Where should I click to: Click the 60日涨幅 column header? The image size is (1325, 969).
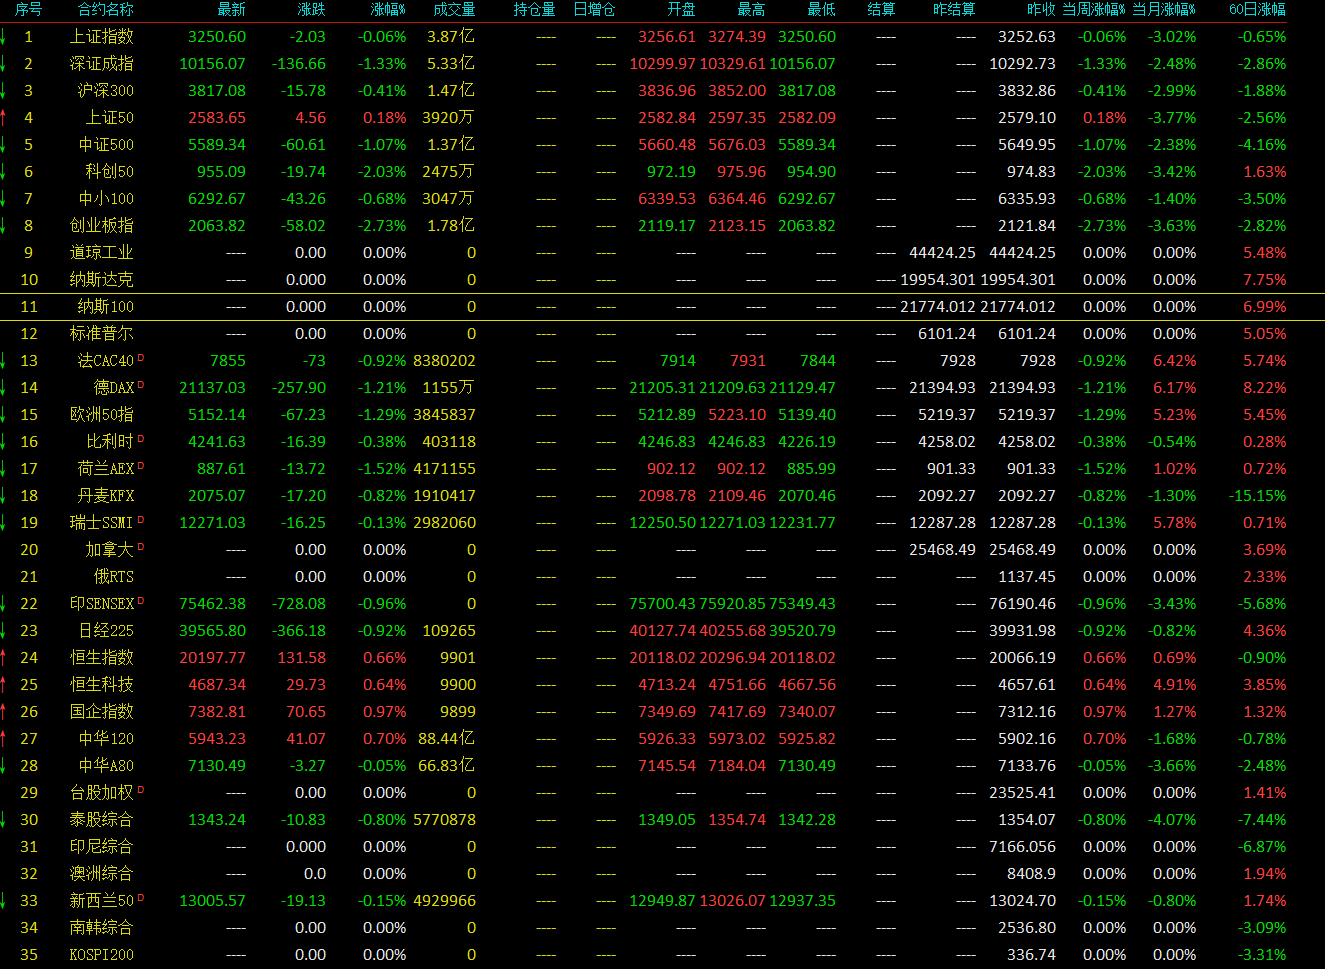(x=1257, y=10)
